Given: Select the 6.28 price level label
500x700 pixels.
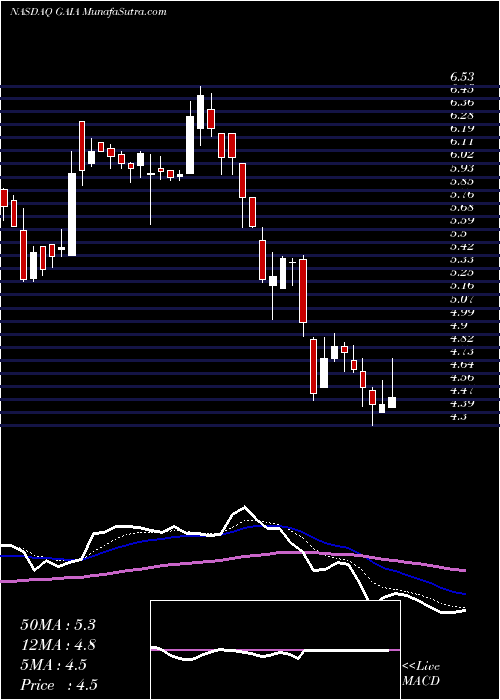Looking at the screenshot, I should coord(462,116).
